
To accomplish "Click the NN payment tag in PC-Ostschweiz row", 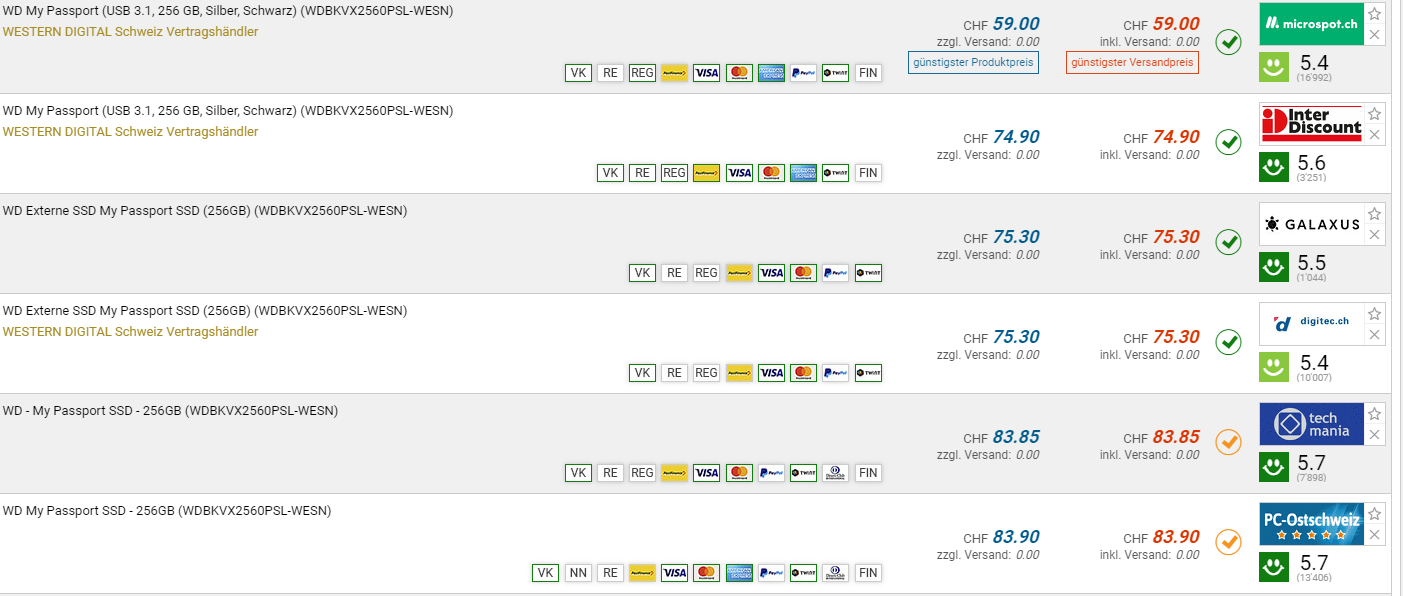I will pos(577,573).
